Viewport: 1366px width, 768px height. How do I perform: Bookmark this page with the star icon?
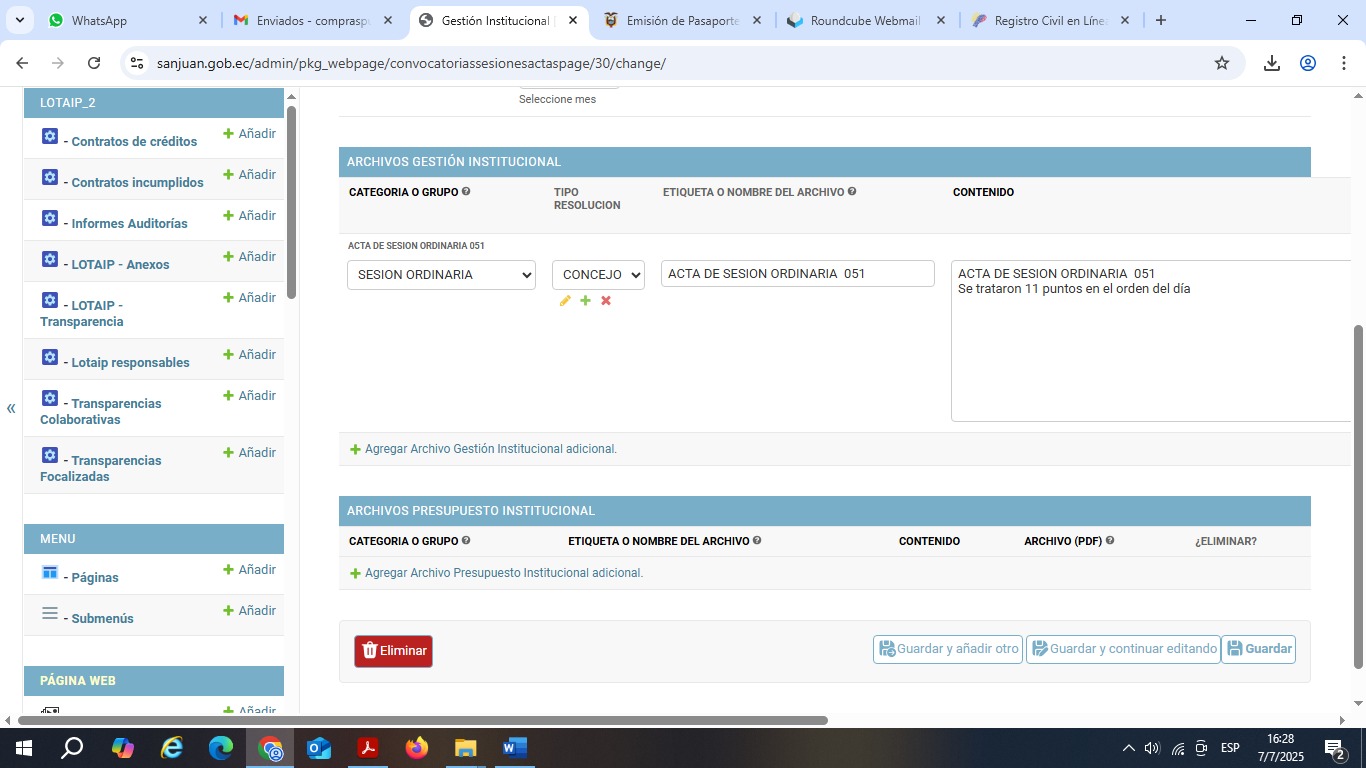[x=1222, y=63]
